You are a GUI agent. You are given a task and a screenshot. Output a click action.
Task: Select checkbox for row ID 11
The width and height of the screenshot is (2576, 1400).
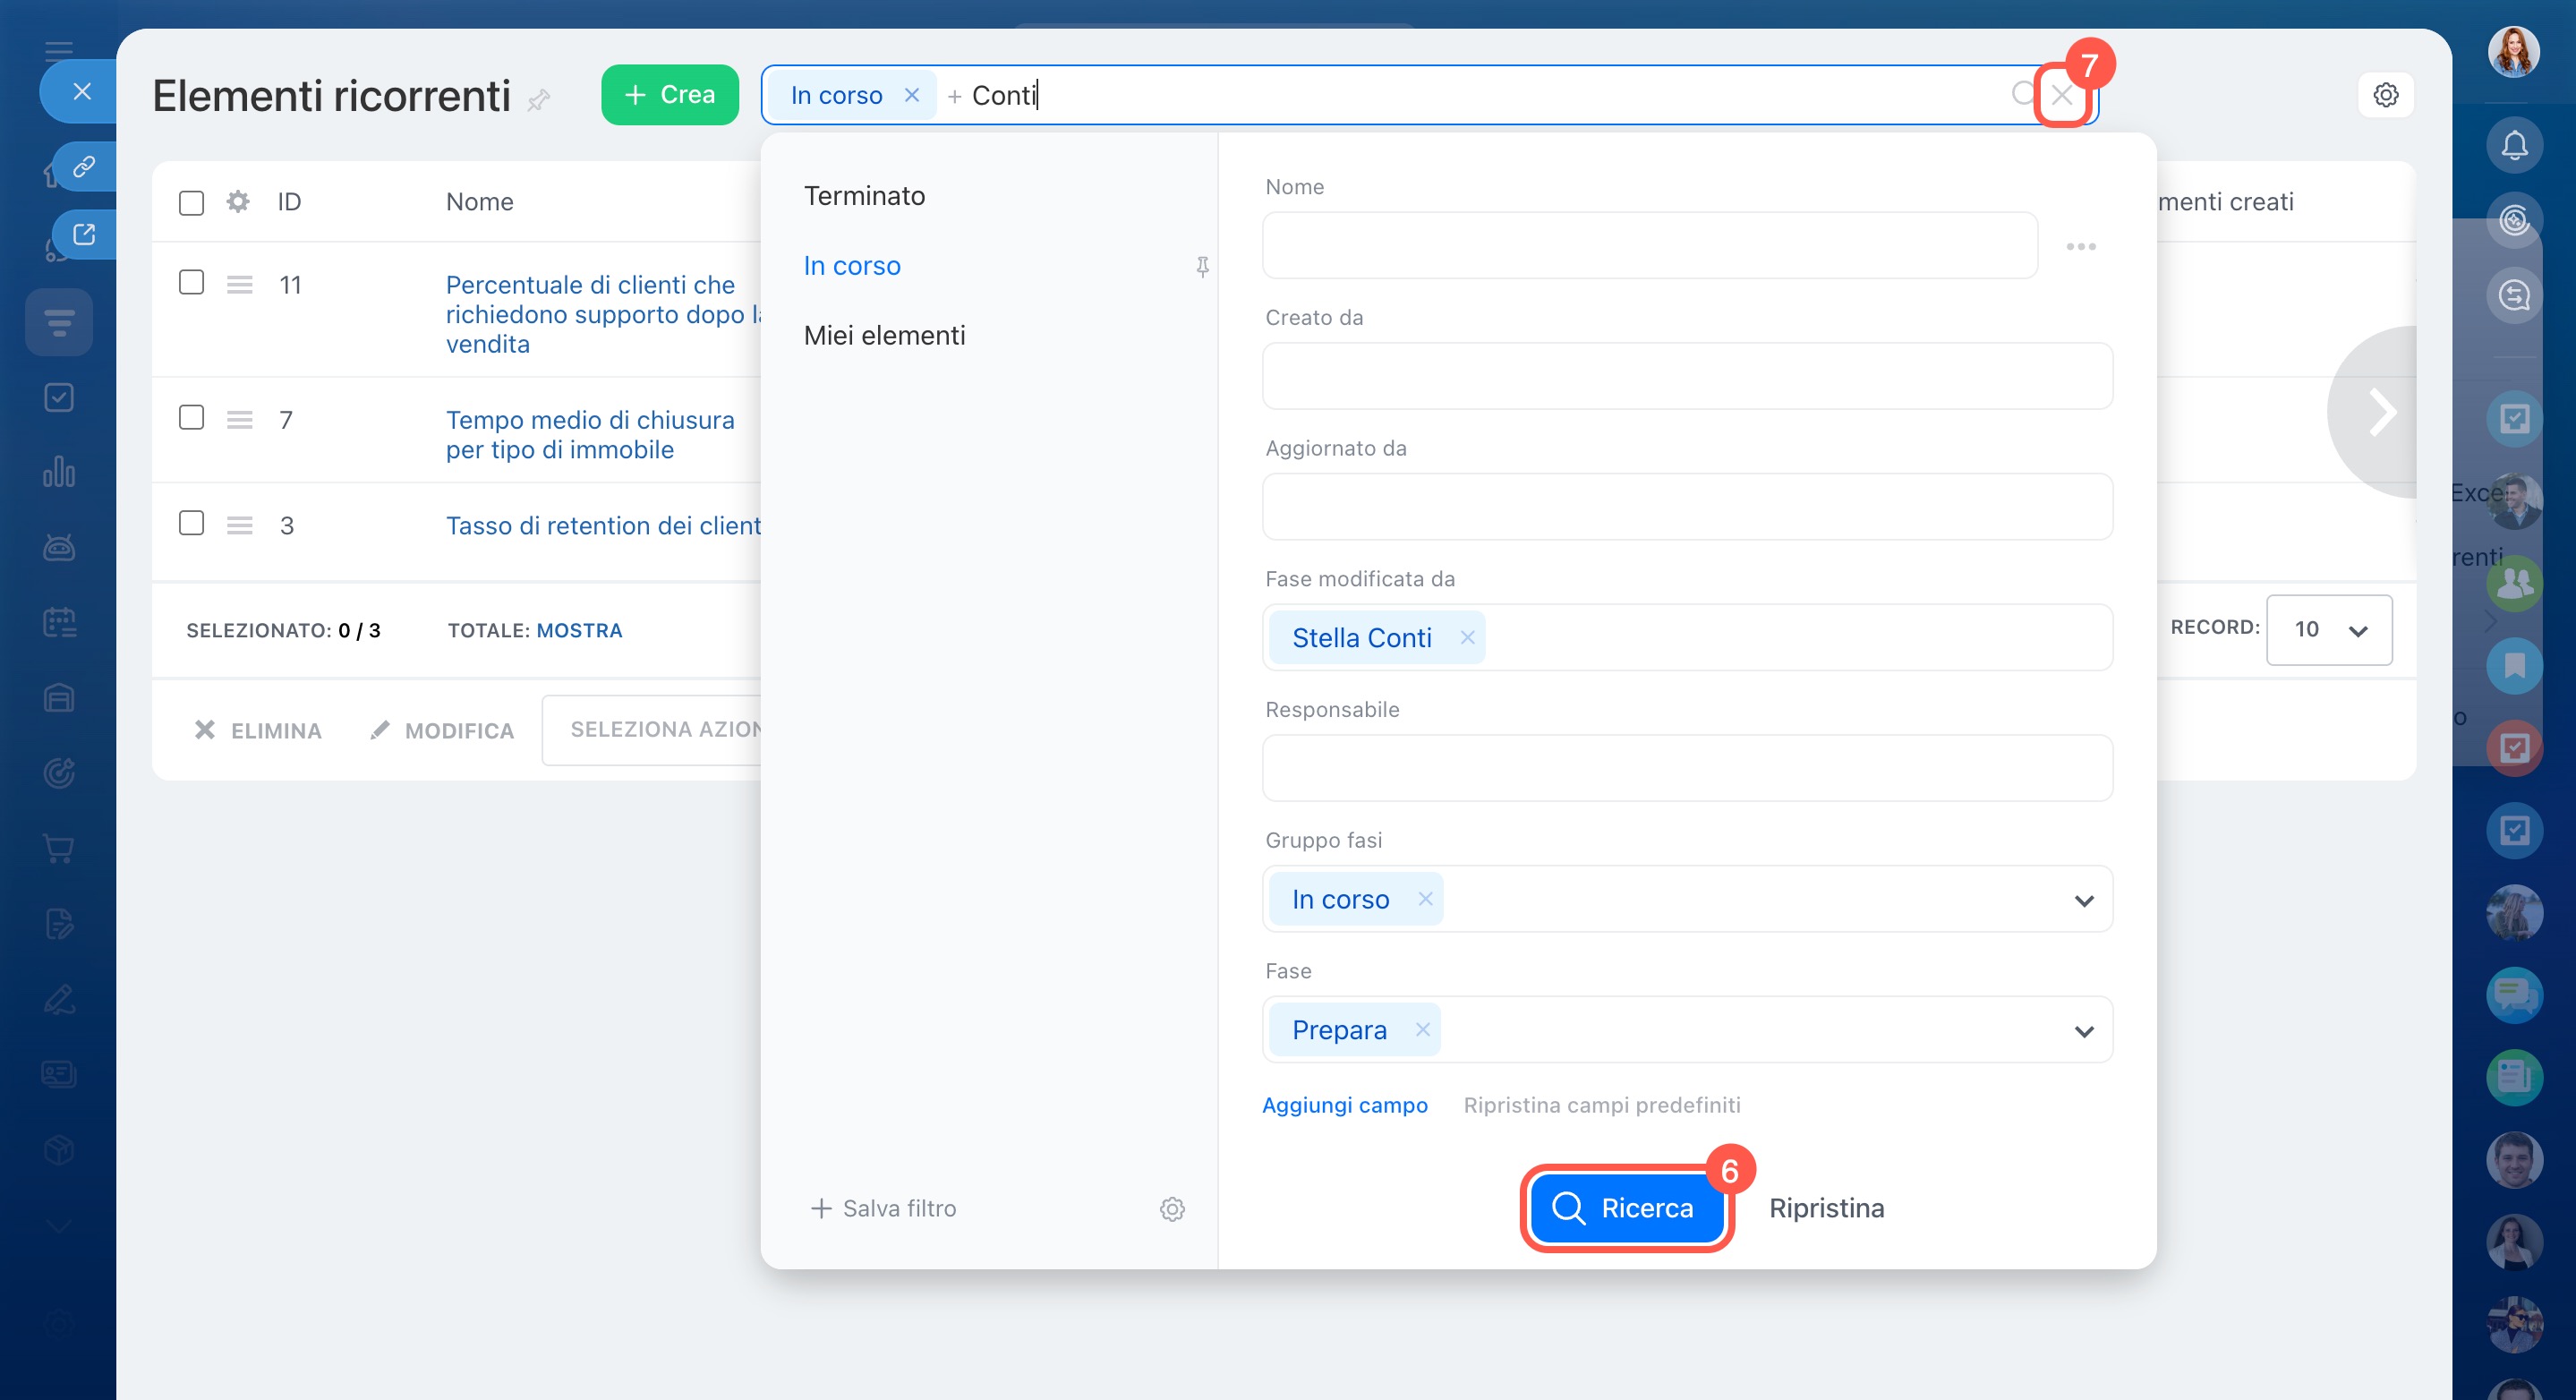[191, 283]
